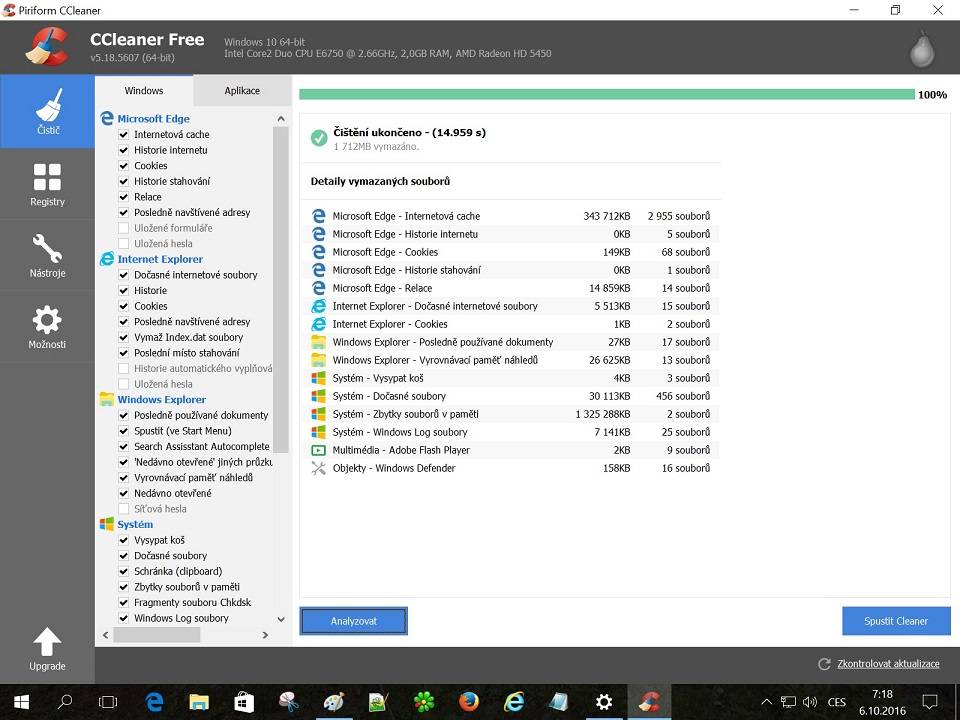Click the list scroll-down arrow
The image size is (960, 720).
[x=281, y=619]
